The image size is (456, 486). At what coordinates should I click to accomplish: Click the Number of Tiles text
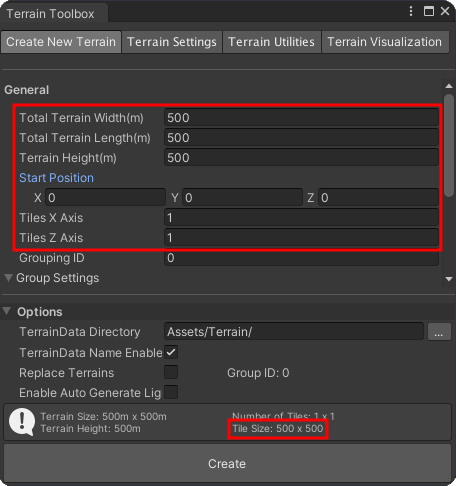click(x=283, y=416)
